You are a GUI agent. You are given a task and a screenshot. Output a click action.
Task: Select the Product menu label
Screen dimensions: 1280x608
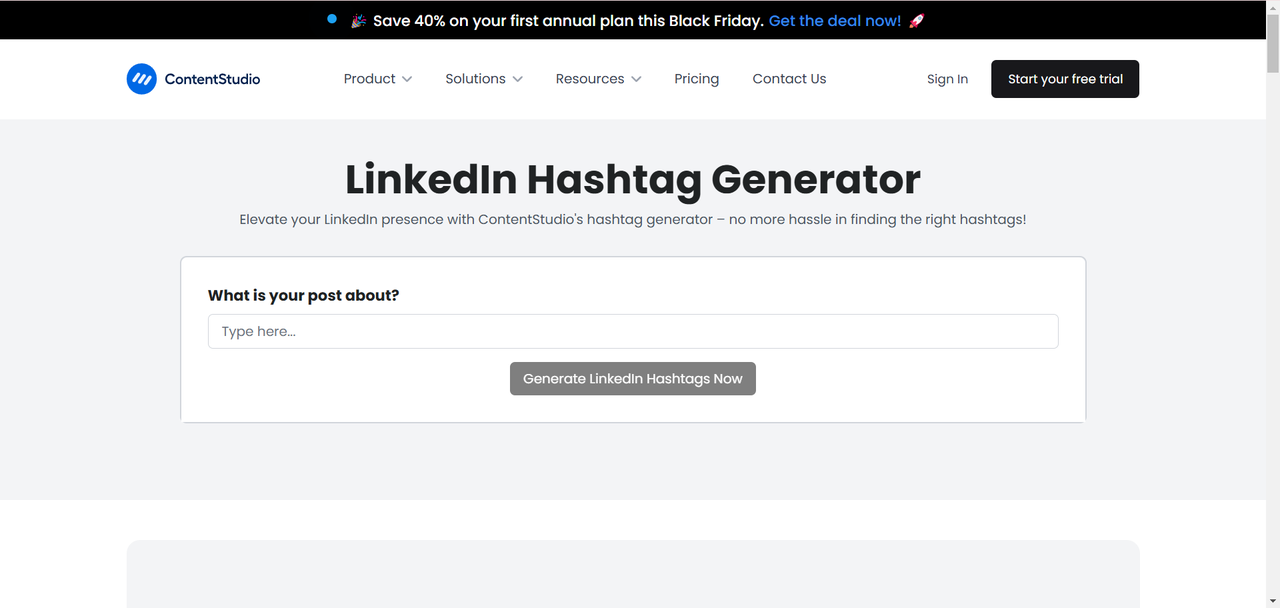pyautogui.click(x=369, y=79)
